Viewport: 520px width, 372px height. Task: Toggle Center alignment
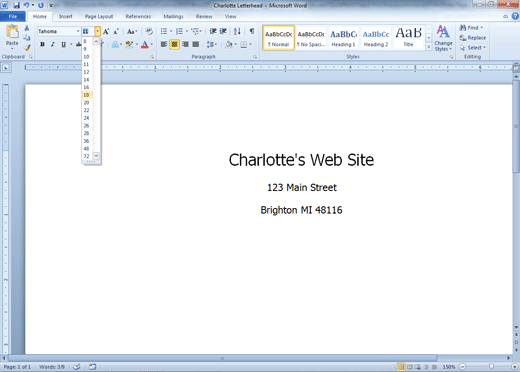(x=174, y=44)
